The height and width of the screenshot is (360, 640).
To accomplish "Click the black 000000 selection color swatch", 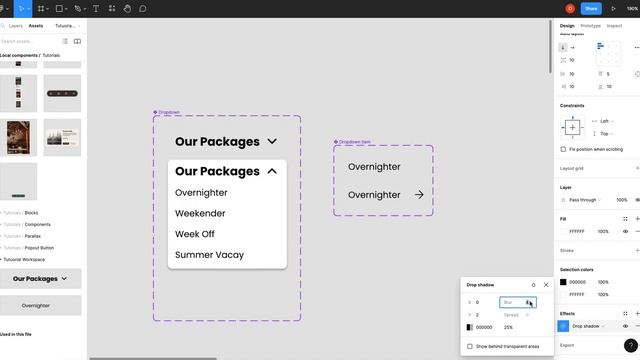I will click(563, 282).
